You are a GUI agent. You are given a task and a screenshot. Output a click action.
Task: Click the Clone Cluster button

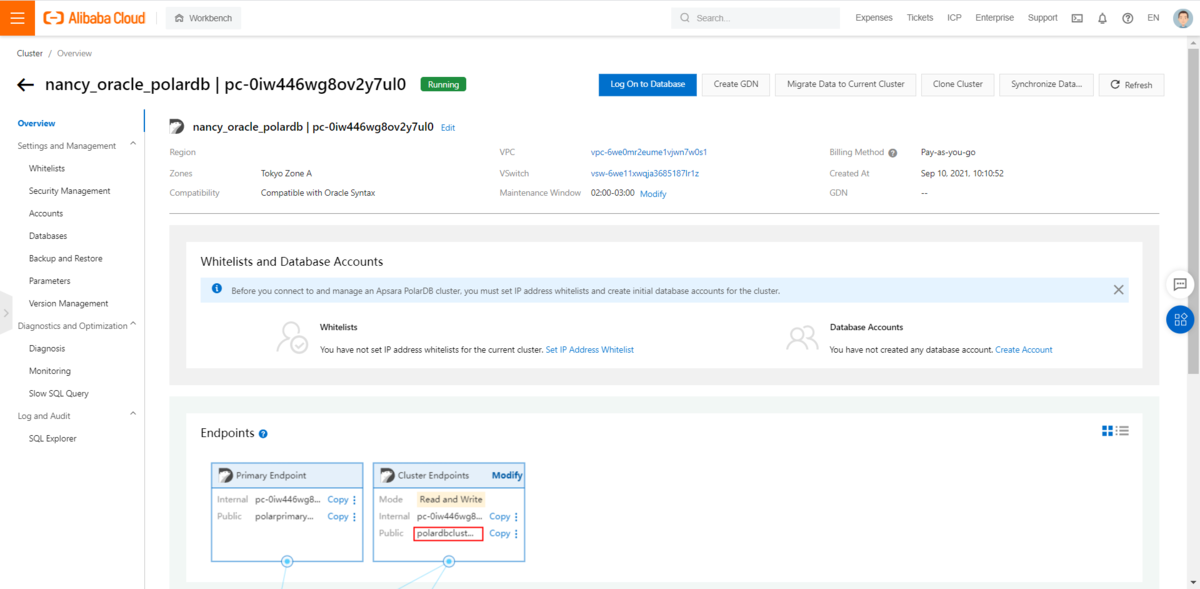[957, 85]
